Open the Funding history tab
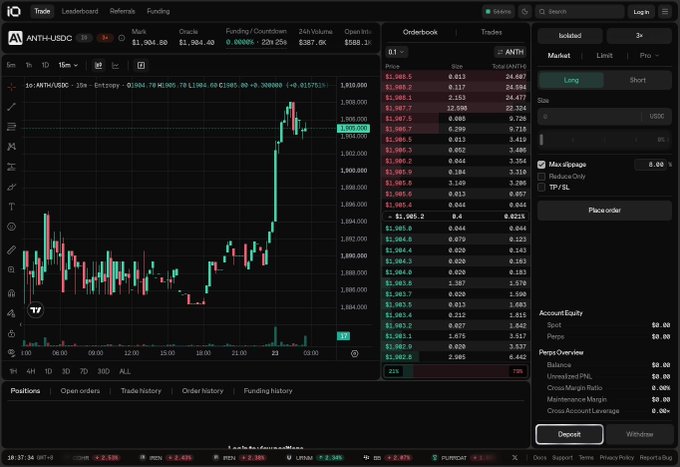The width and height of the screenshot is (680, 467). 268,391
